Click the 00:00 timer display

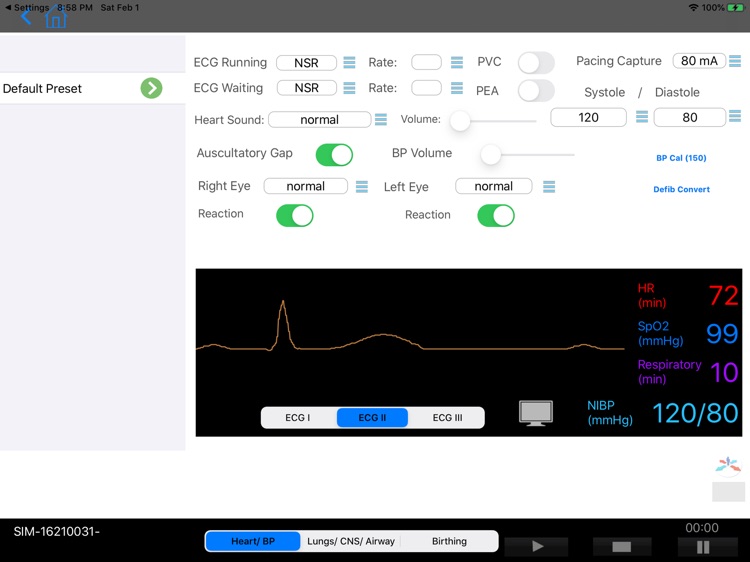click(x=702, y=528)
